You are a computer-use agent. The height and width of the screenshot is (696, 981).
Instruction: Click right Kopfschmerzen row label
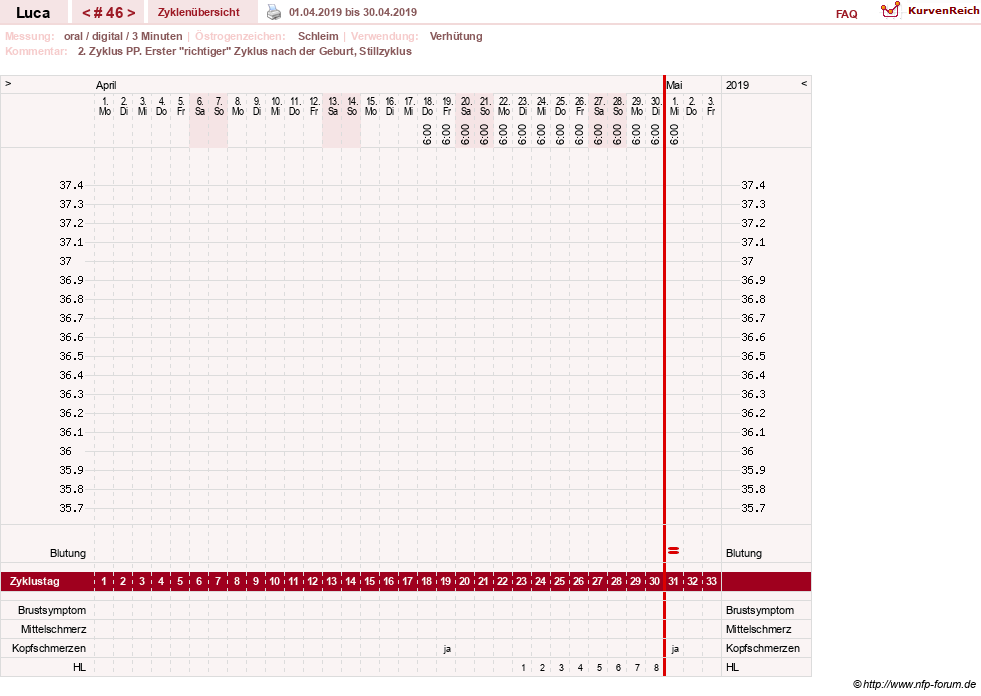(x=763, y=648)
